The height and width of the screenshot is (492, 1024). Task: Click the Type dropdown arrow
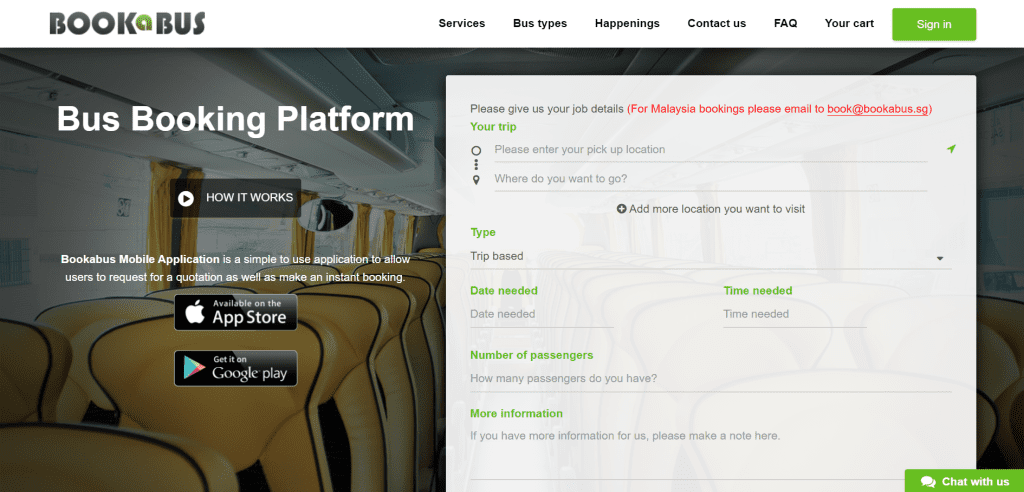(940, 258)
